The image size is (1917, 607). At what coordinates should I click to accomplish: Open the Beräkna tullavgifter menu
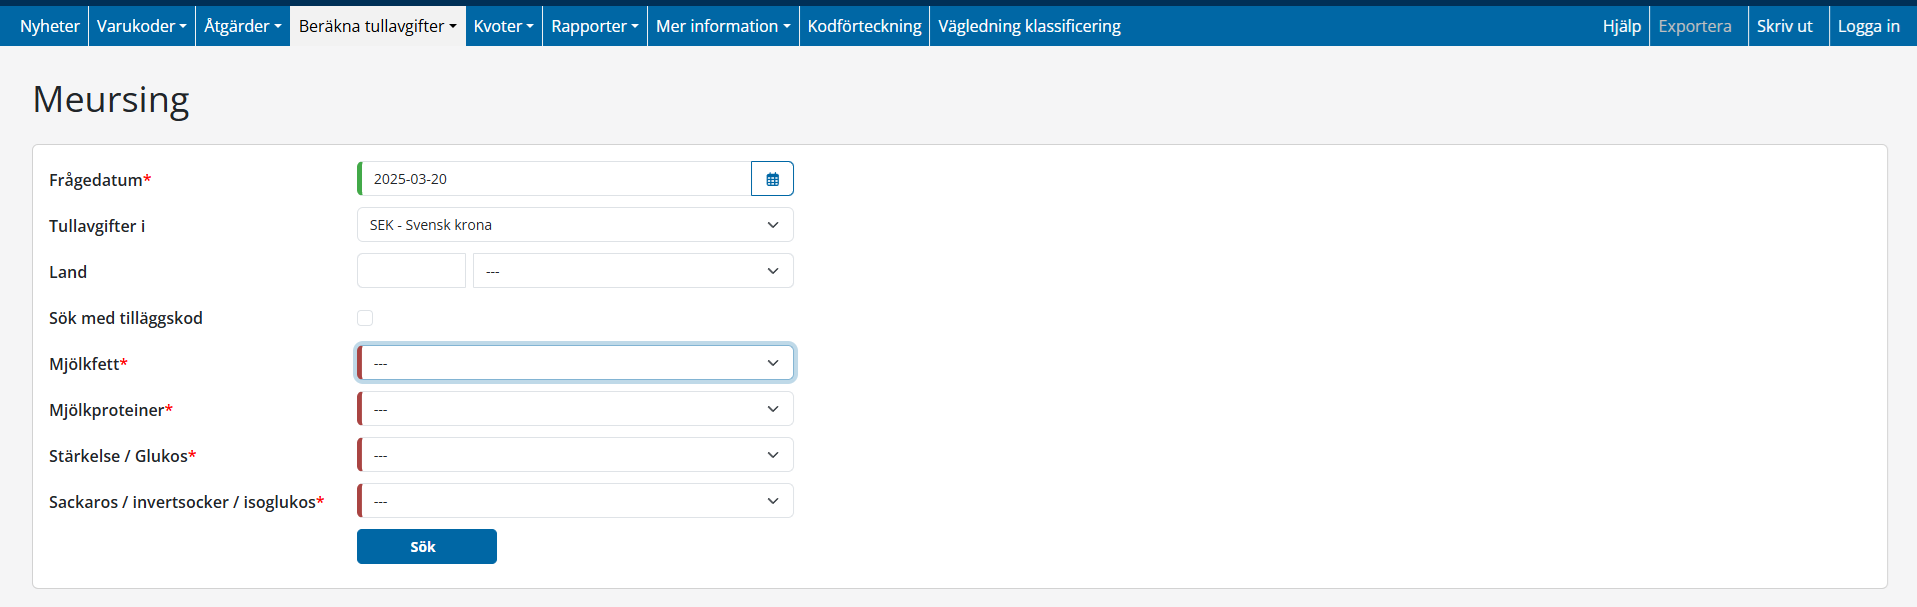(377, 26)
